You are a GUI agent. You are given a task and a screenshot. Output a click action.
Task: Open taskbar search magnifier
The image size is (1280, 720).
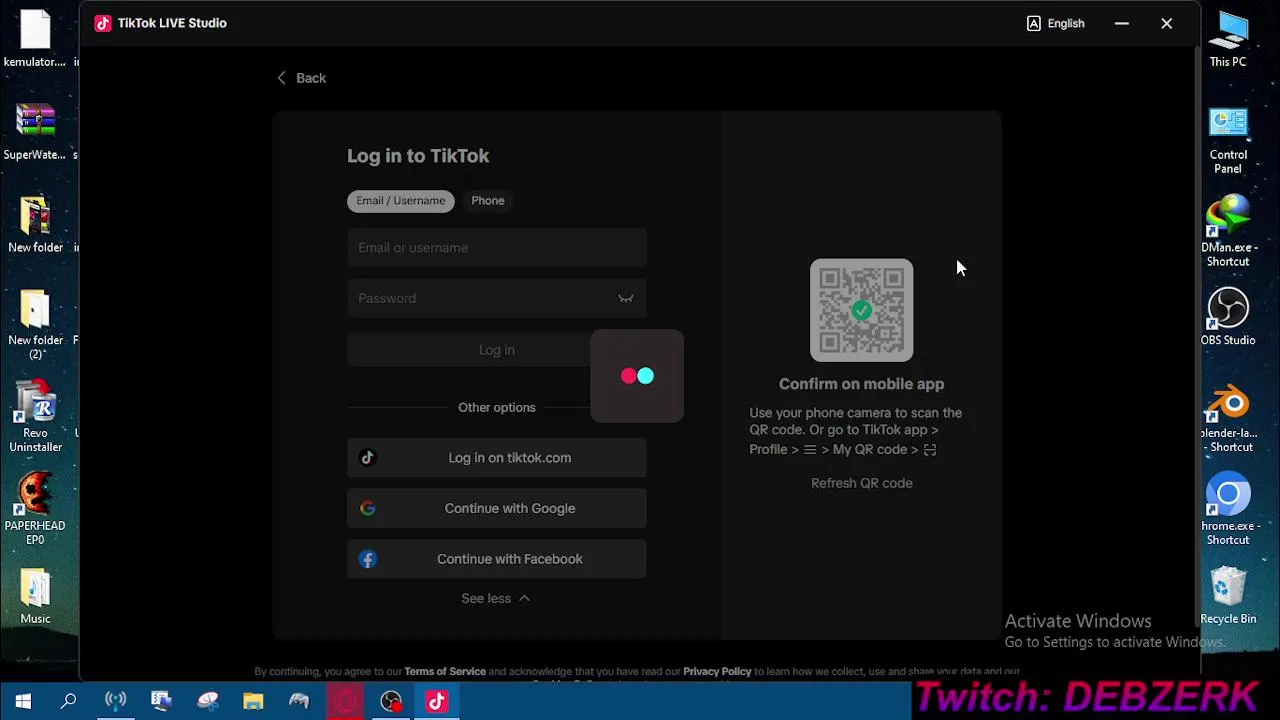tap(69, 701)
